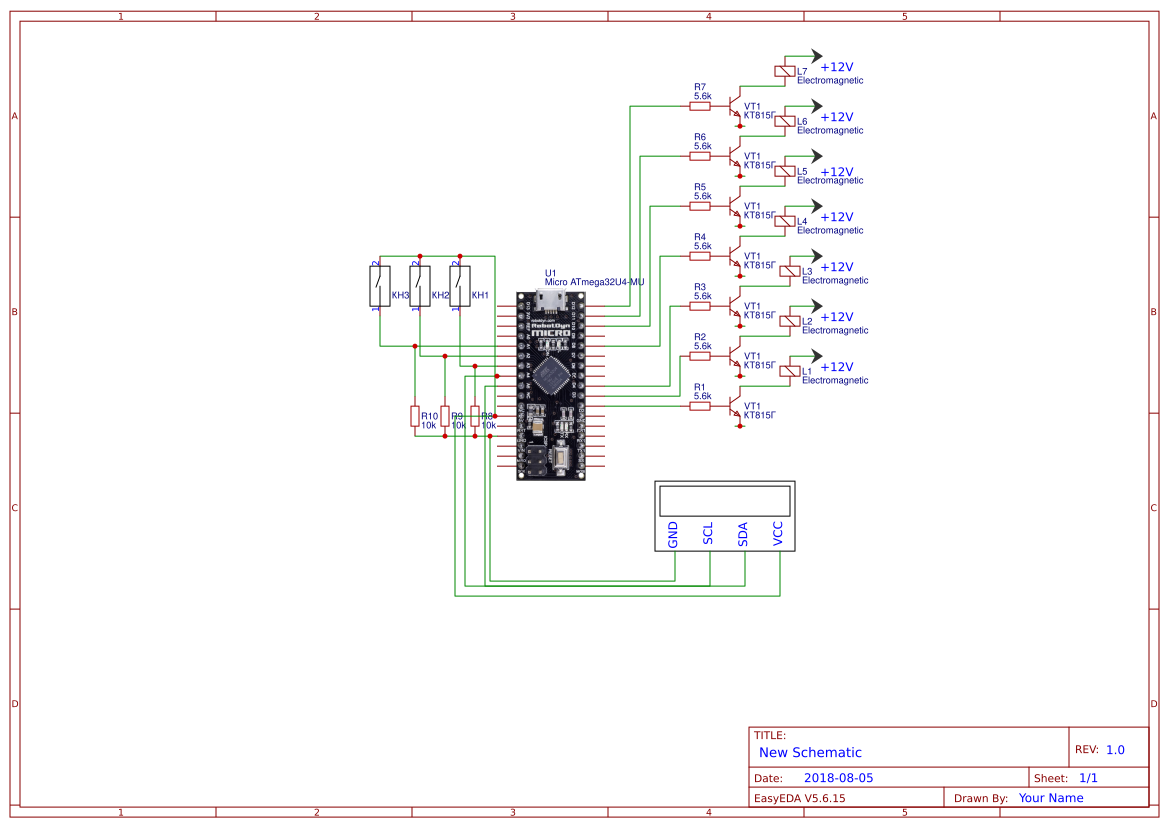Select the SDA pin on the display
The image size is (1169, 828).
[x=743, y=535]
